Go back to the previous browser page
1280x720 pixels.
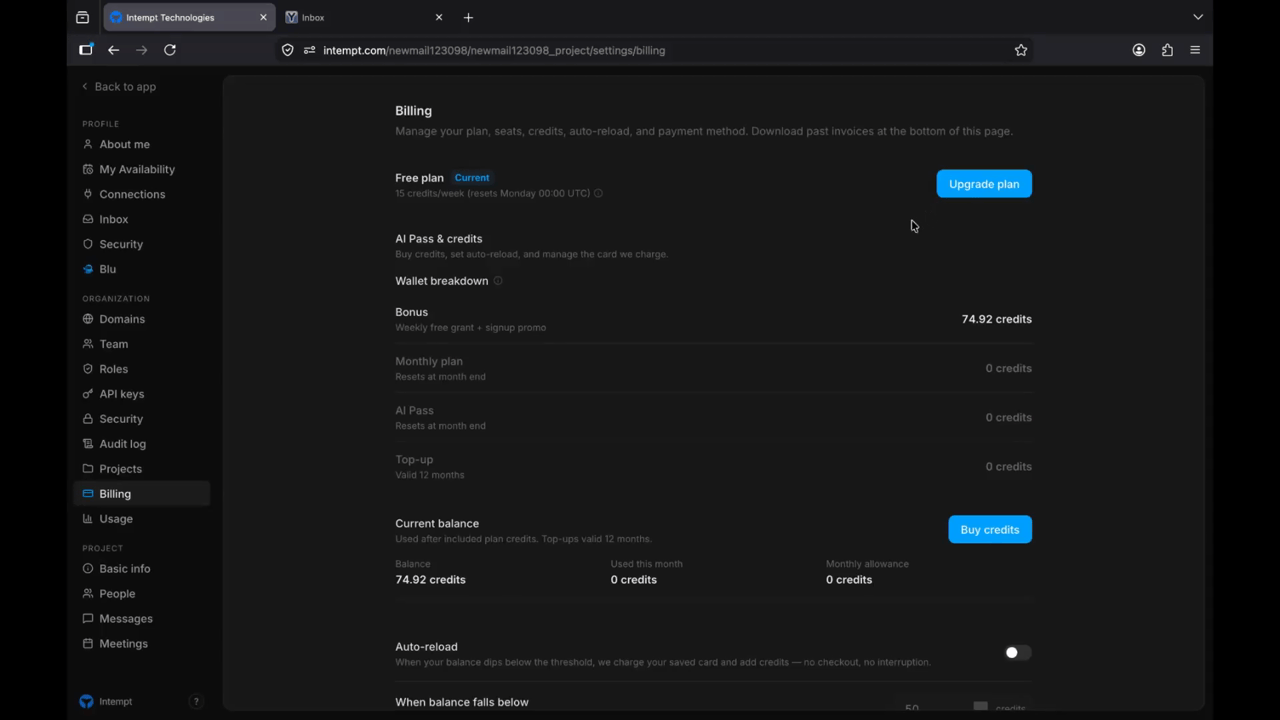114,50
